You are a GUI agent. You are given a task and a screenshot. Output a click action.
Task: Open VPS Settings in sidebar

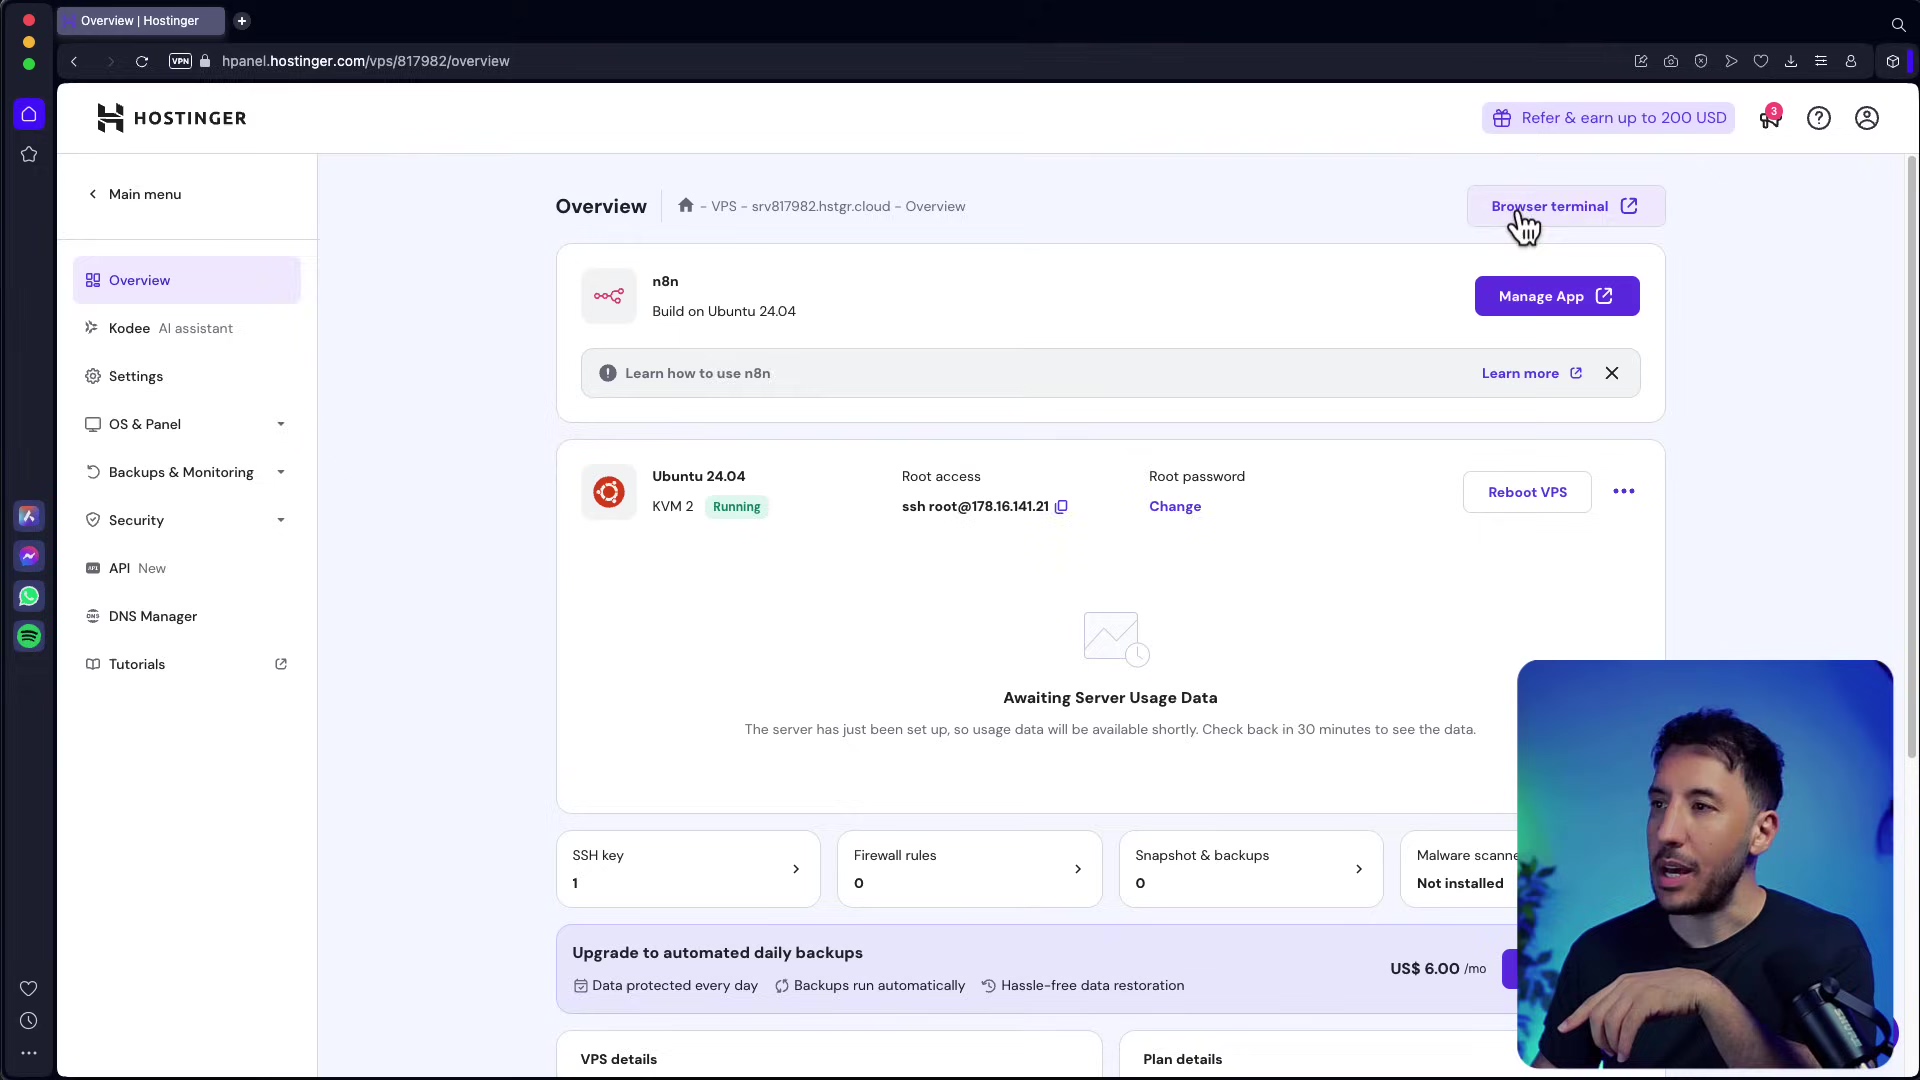[187, 376]
